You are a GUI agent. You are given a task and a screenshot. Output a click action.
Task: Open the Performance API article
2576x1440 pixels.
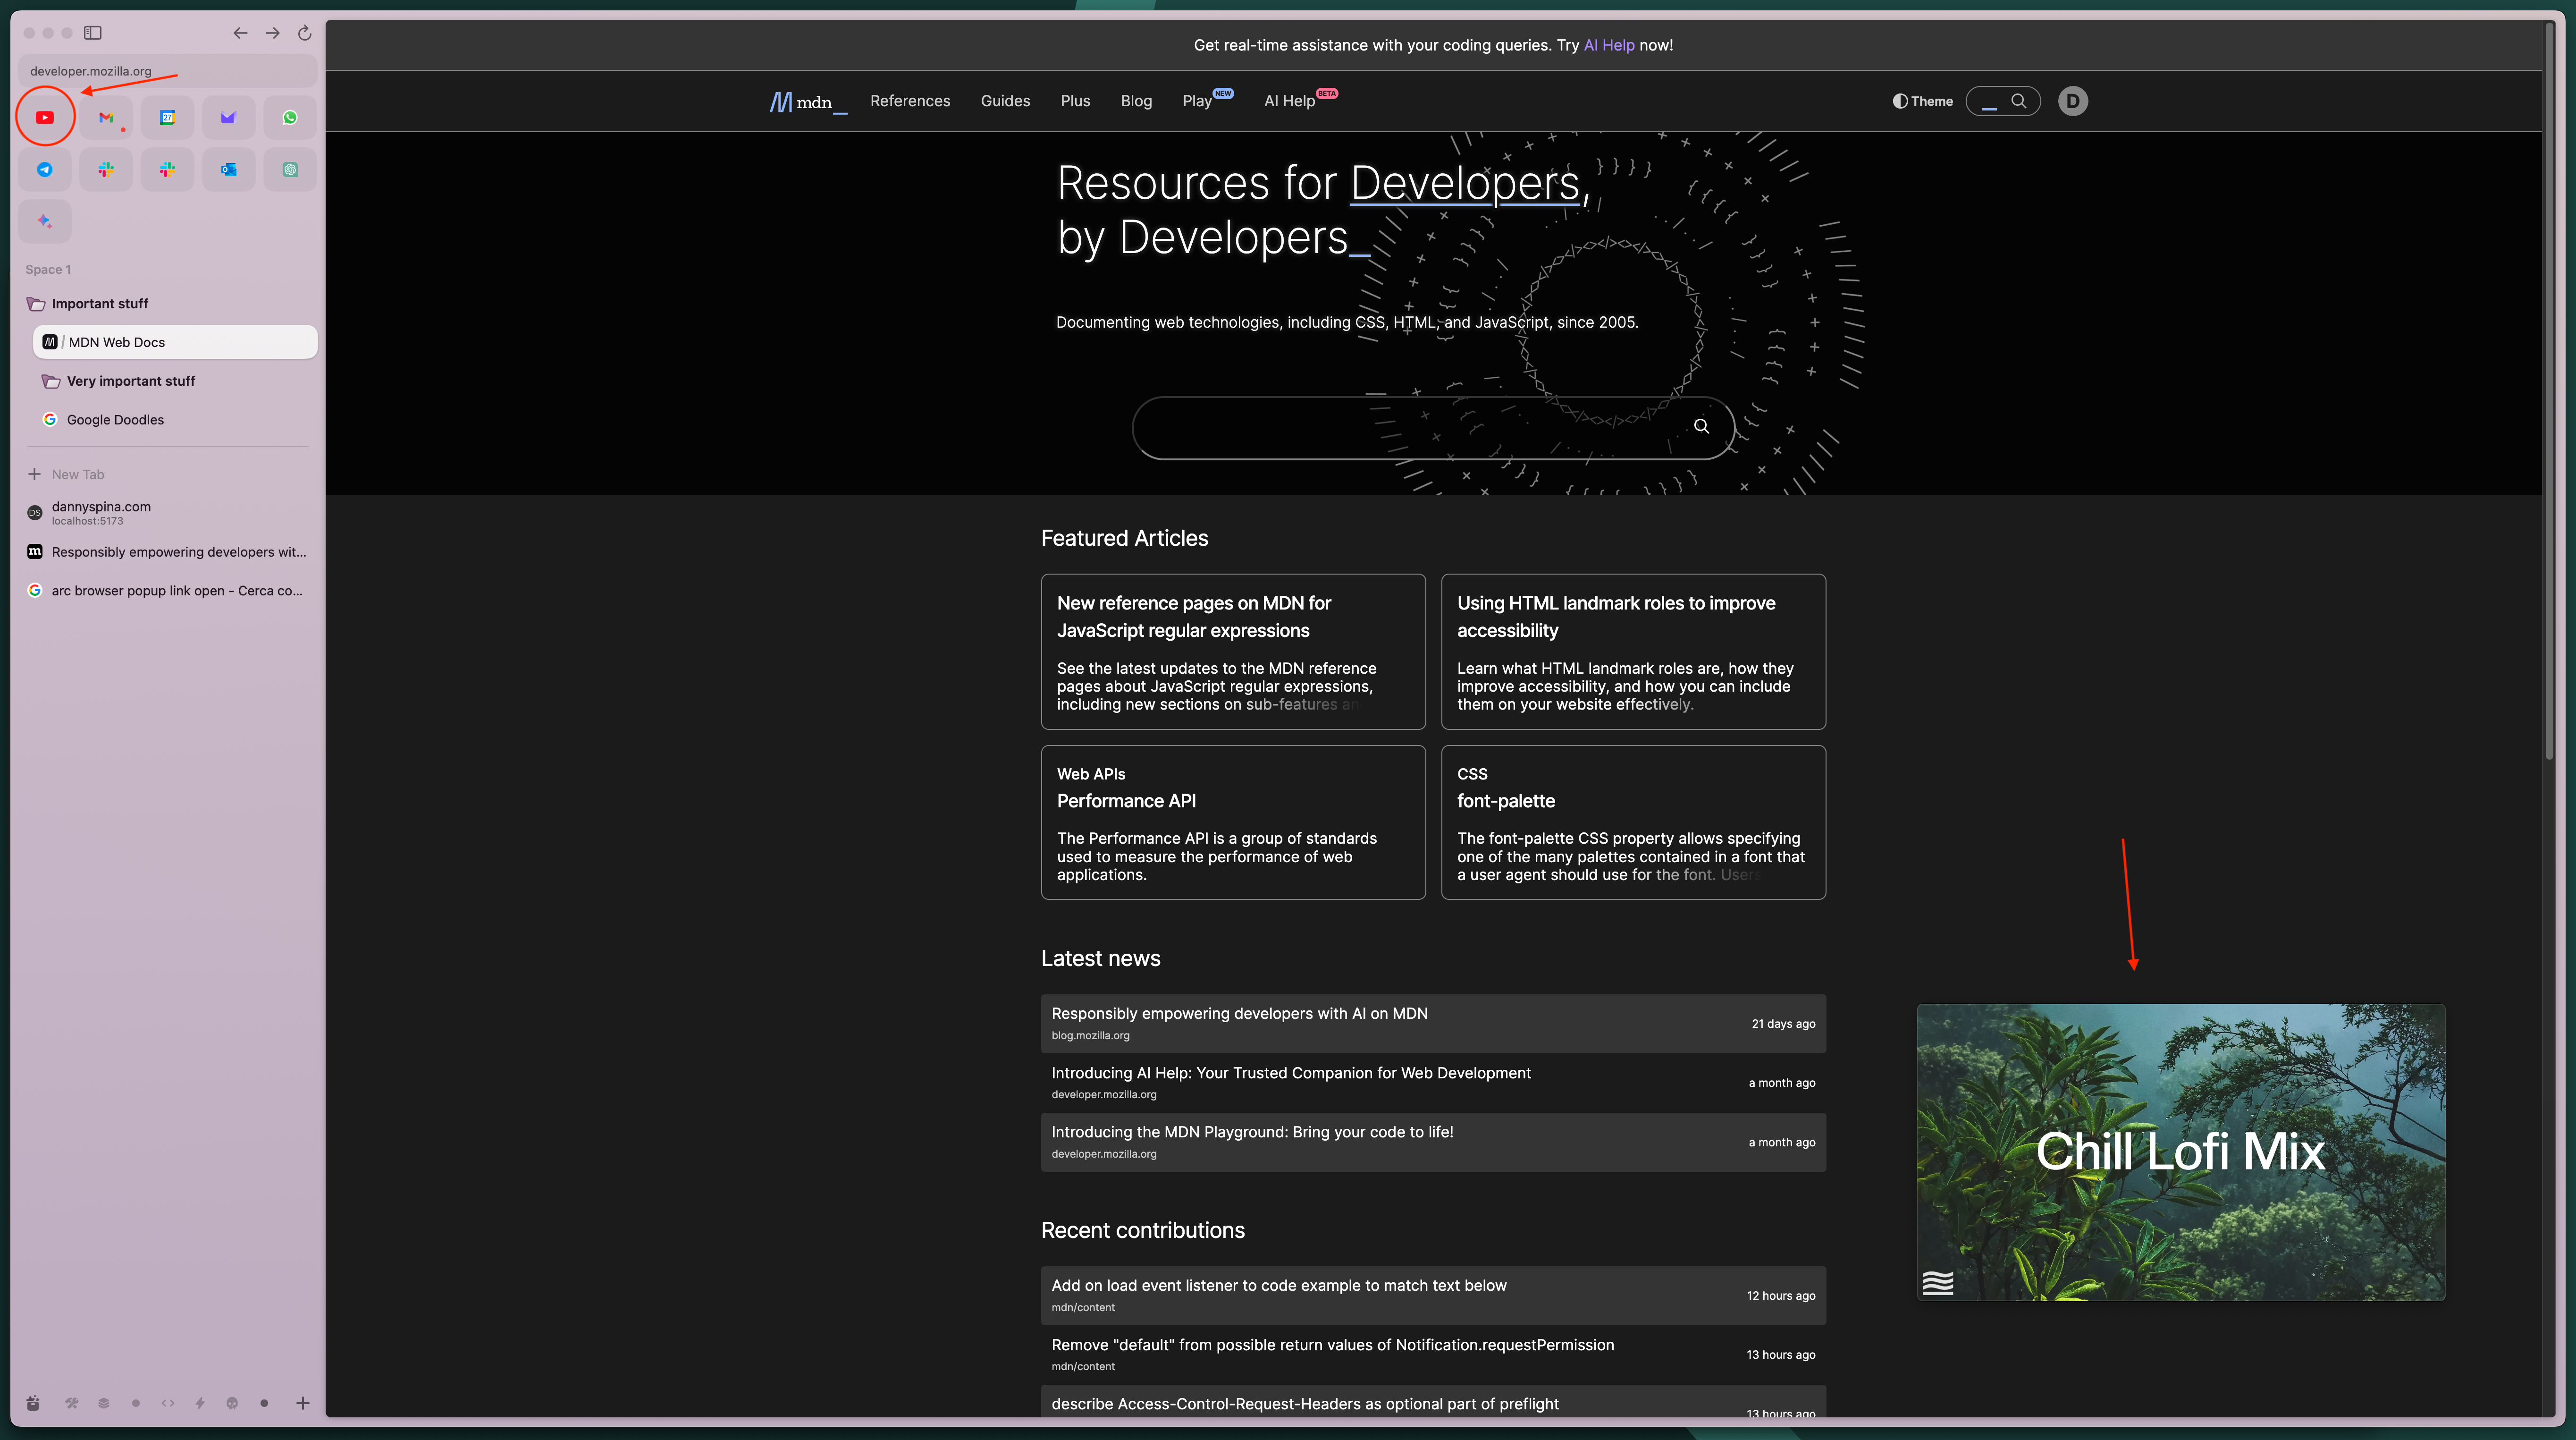1126,801
